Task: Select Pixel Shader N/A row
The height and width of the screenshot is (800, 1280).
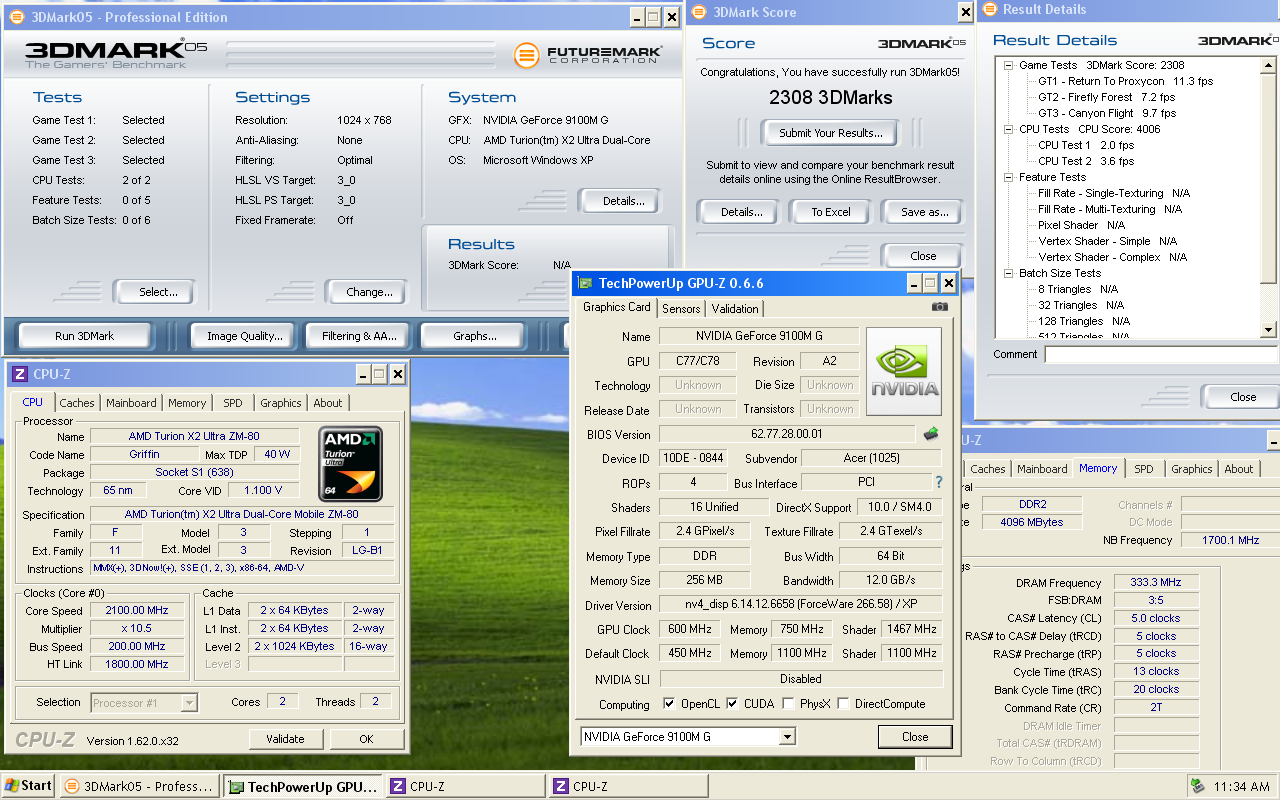Action: (x=1081, y=225)
